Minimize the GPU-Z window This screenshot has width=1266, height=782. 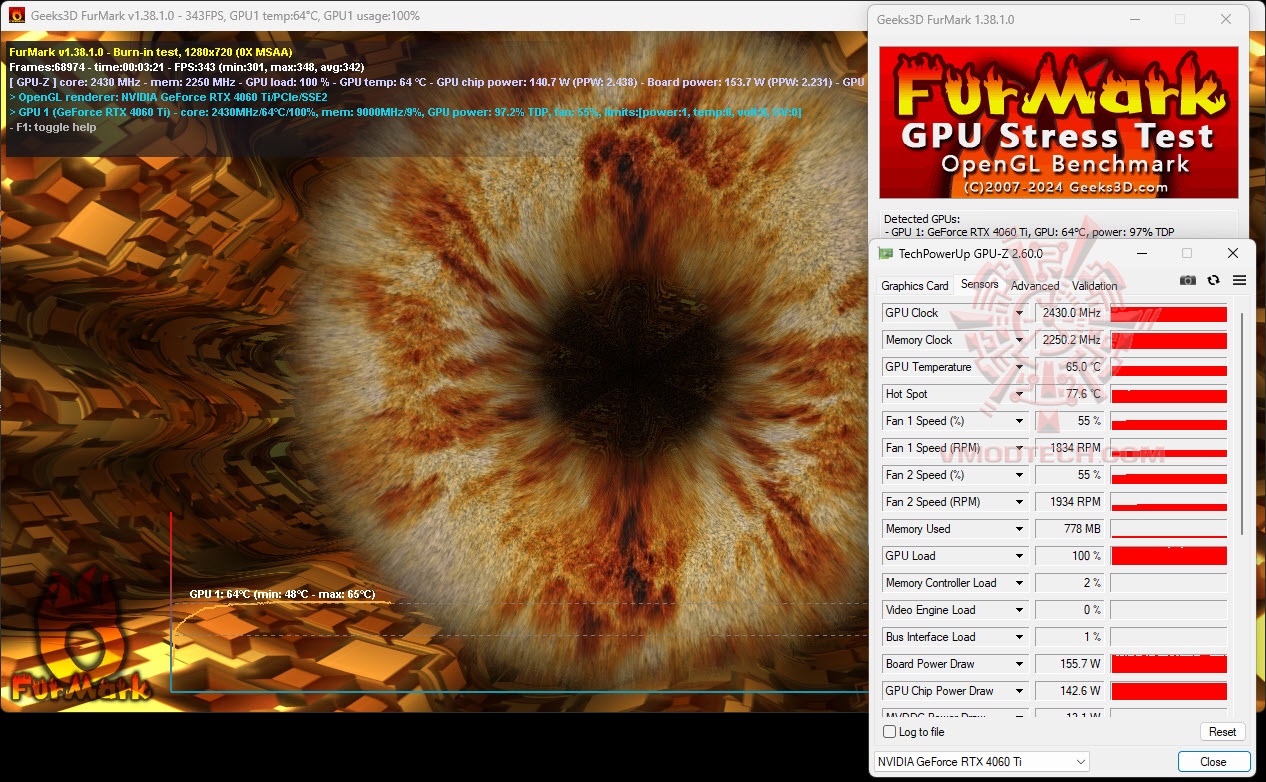(1141, 253)
